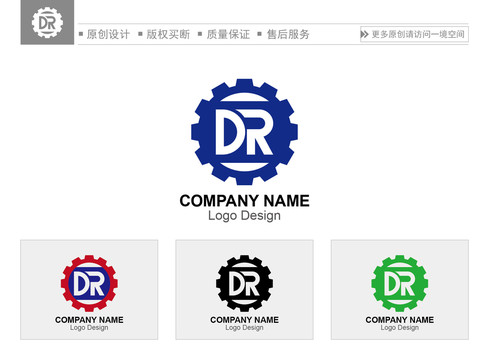
Task: Select the red and blue DR gear logo
Action: [x=89, y=284]
